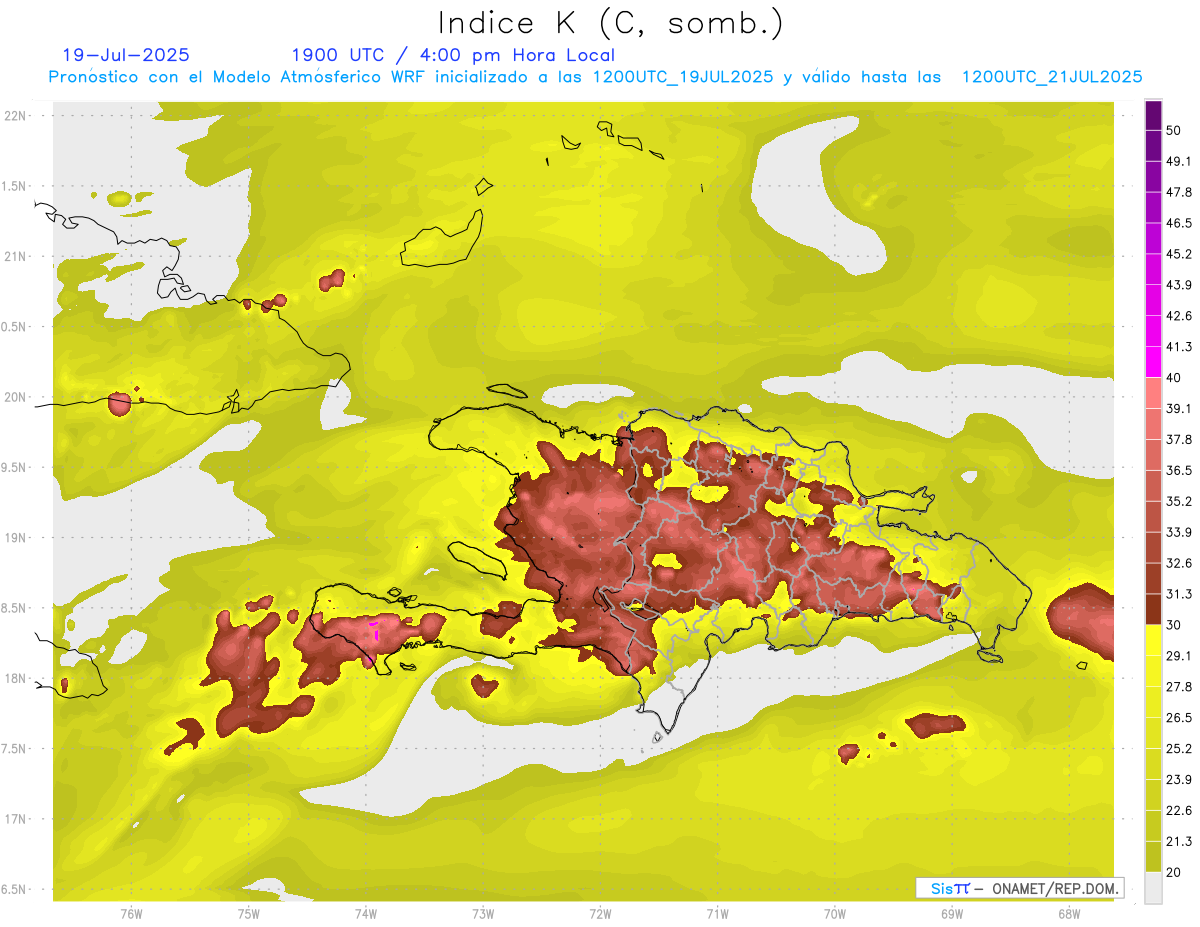Click the '45.2' color bar label
The image size is (1200, 927).
[1179, 254]
